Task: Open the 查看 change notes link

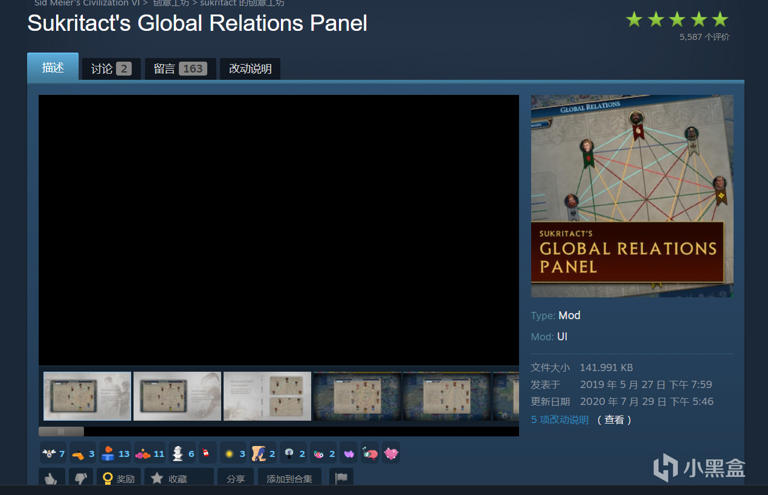Action: (x=614, y=420)
